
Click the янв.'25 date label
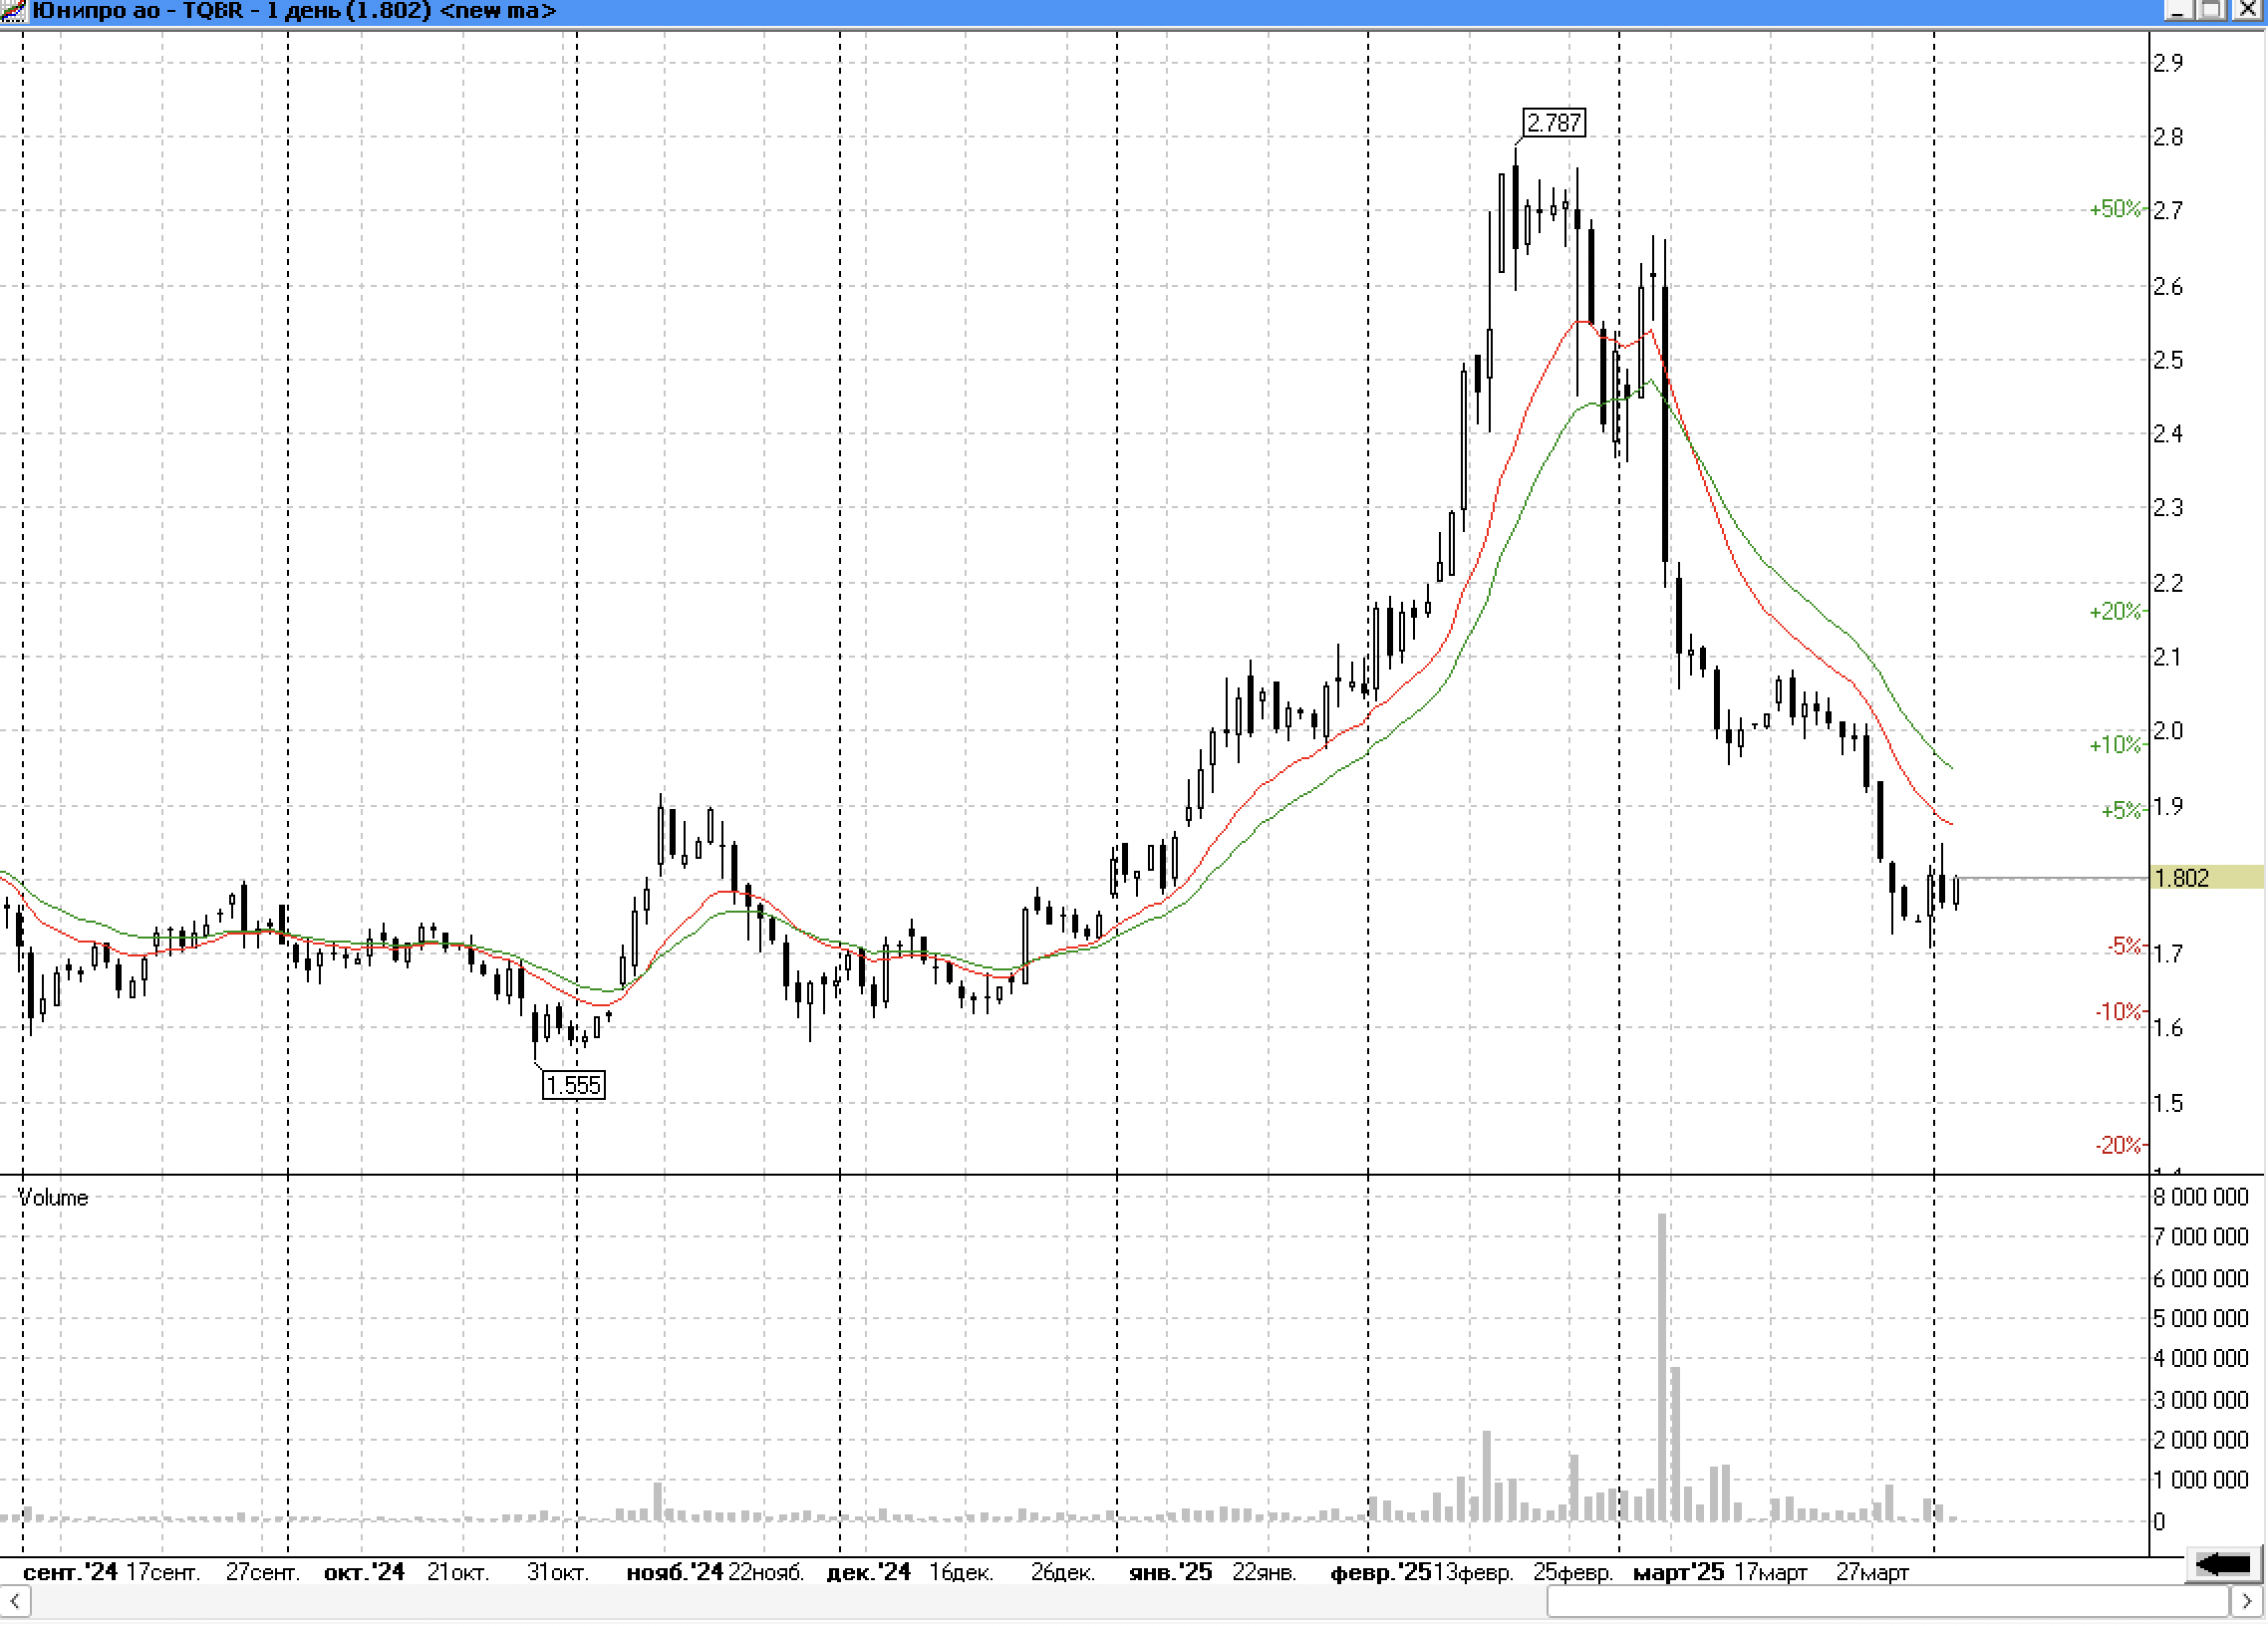pyautogui.click(x=1170, y=1573)
